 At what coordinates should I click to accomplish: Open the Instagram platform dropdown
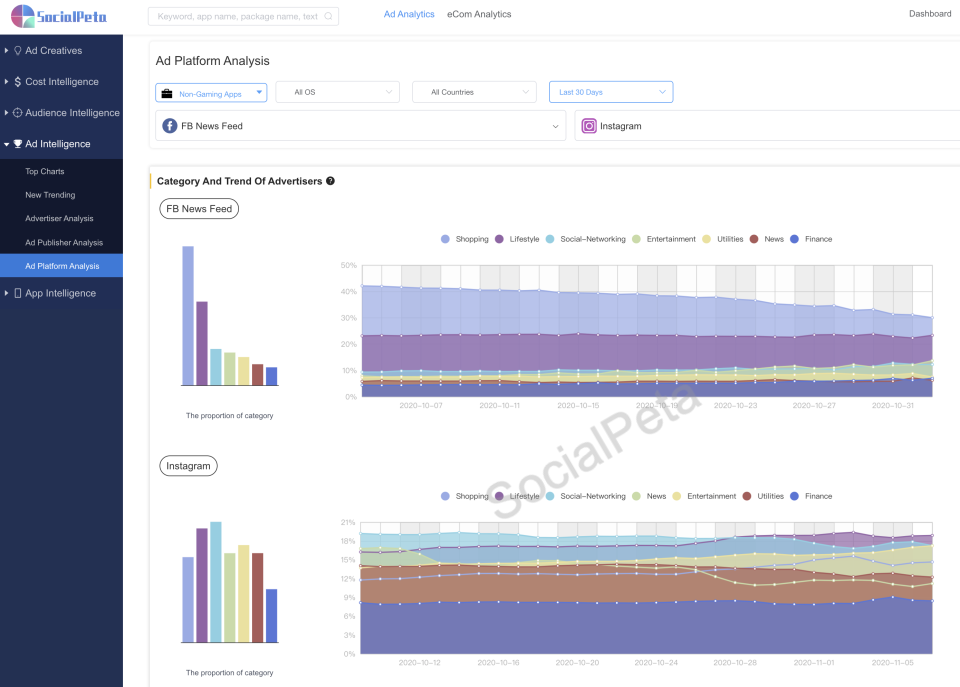pyautogui.click(x=767, y=126)
